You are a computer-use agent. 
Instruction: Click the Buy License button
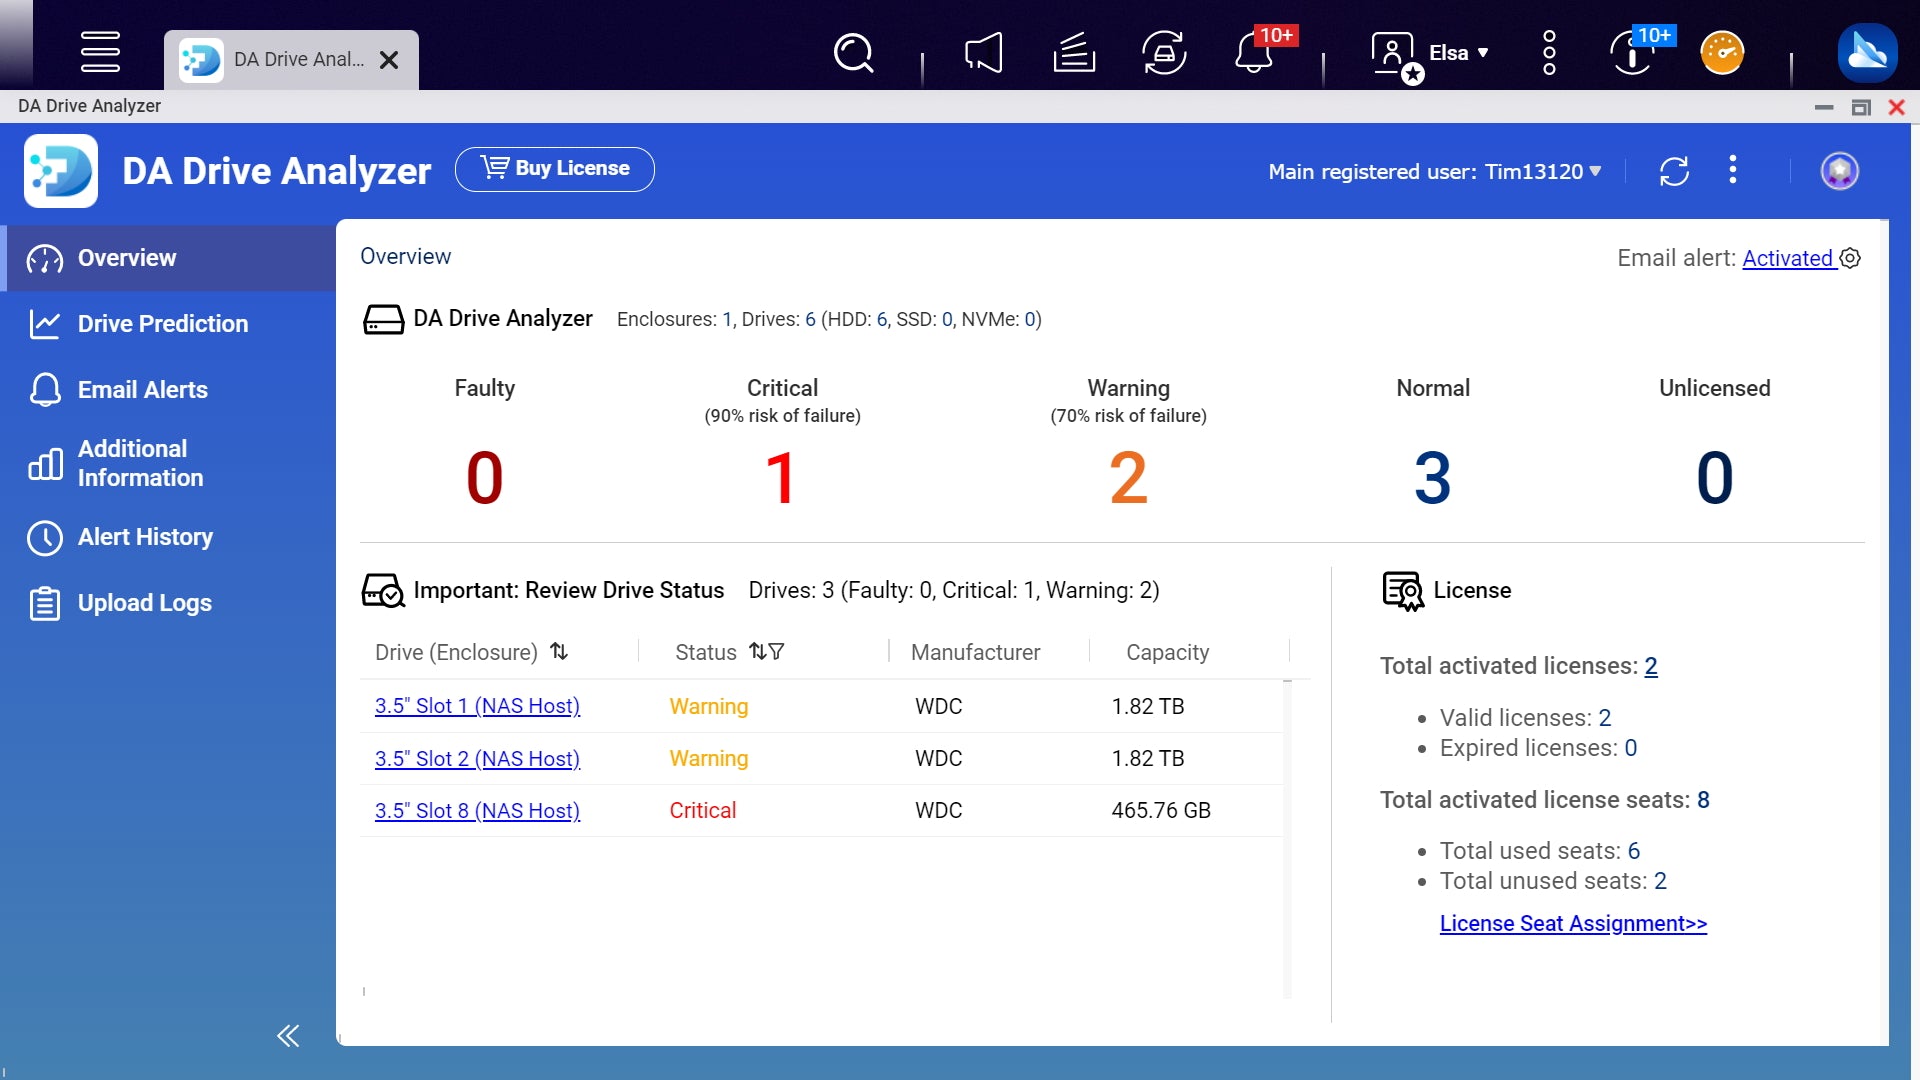[x=555, y=169]
